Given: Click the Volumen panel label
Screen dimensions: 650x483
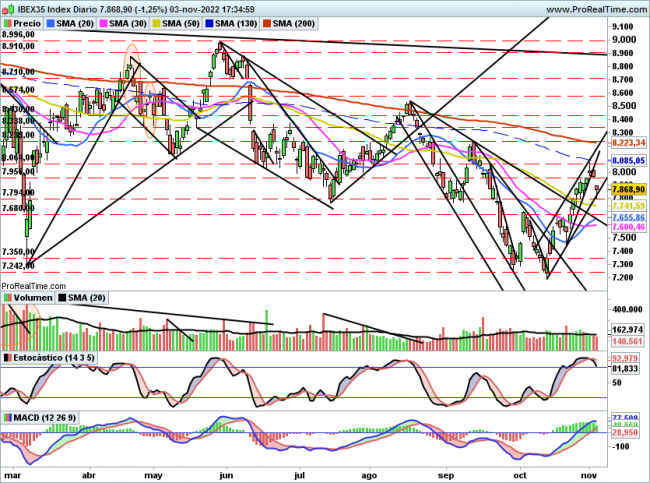Looking at the screenshot, I should 28,298.
